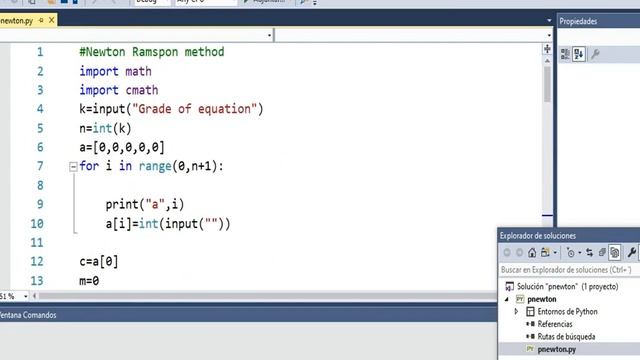Click the "a=[0,0,0,0,0]" code line
Viewport: 640px width, 360px height.
coord(122,147)
